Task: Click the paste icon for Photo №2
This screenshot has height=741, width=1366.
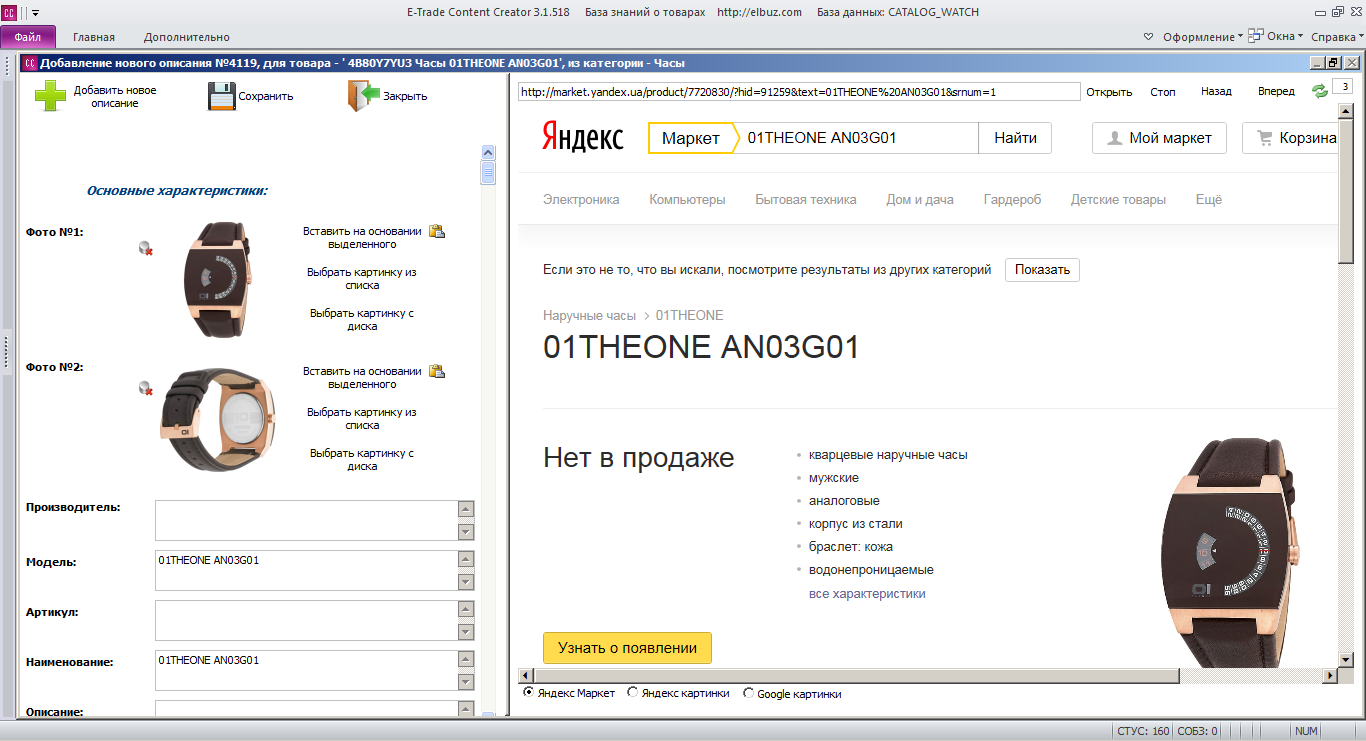Action: point(437,371)
